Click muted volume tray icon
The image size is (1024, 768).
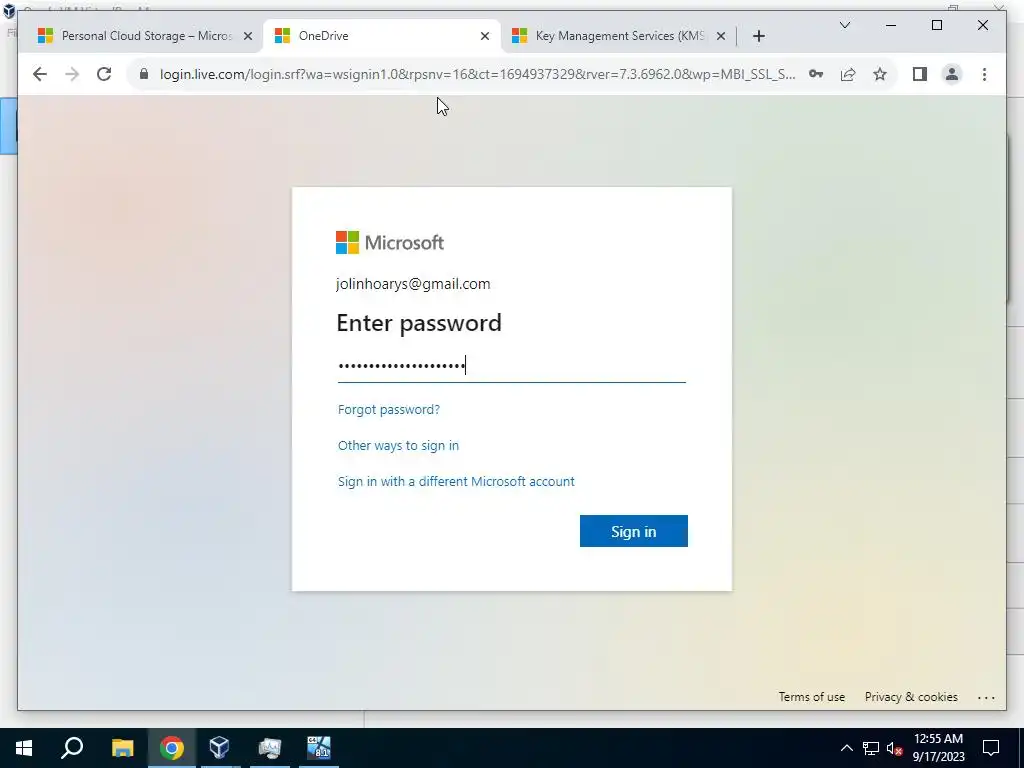pyautogui.click(x=895, y=748)
